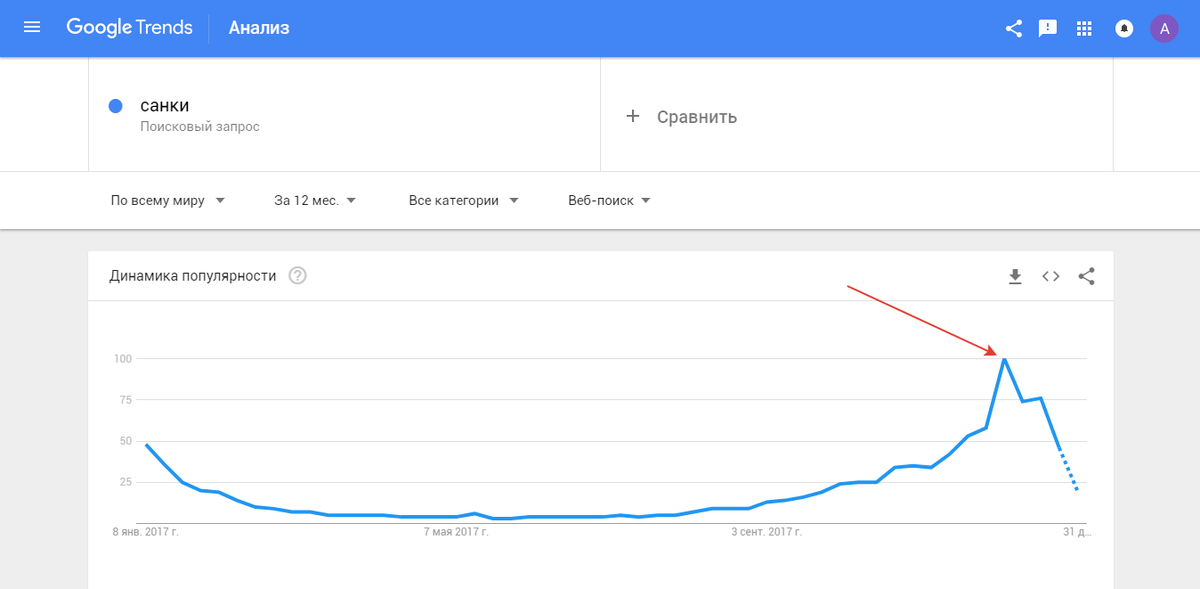Download the popularity chart data as CSV
The width and height of the screenshot is (1200, 589).
coord(1015,276)
